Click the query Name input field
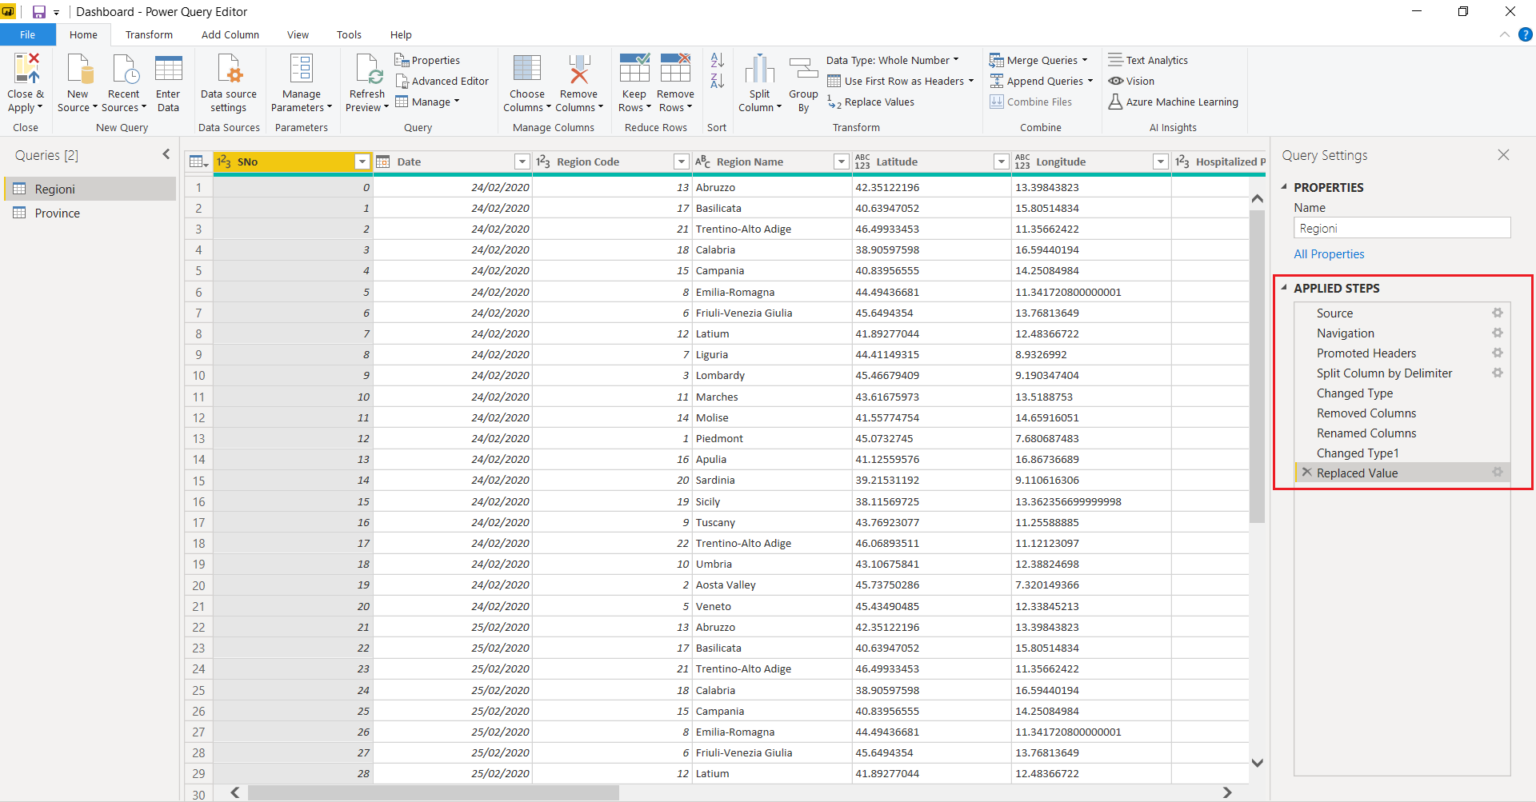This screenshot has height=802, width=1536. [1402, 228]
